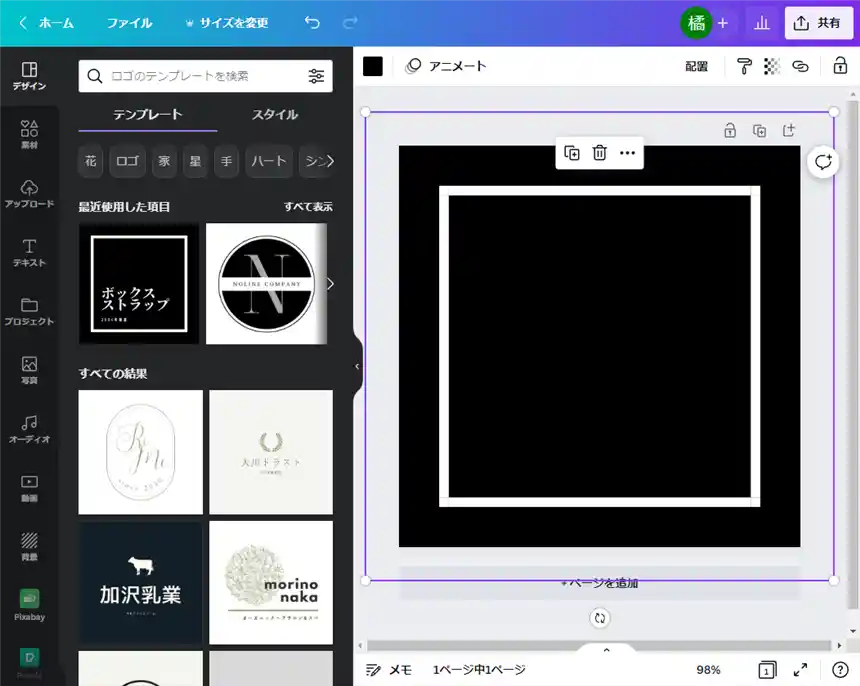Open the transparency checkerboard icon
Image resolution: width=860 pixels, height=686 pixels.
click(x=772, y=66)
